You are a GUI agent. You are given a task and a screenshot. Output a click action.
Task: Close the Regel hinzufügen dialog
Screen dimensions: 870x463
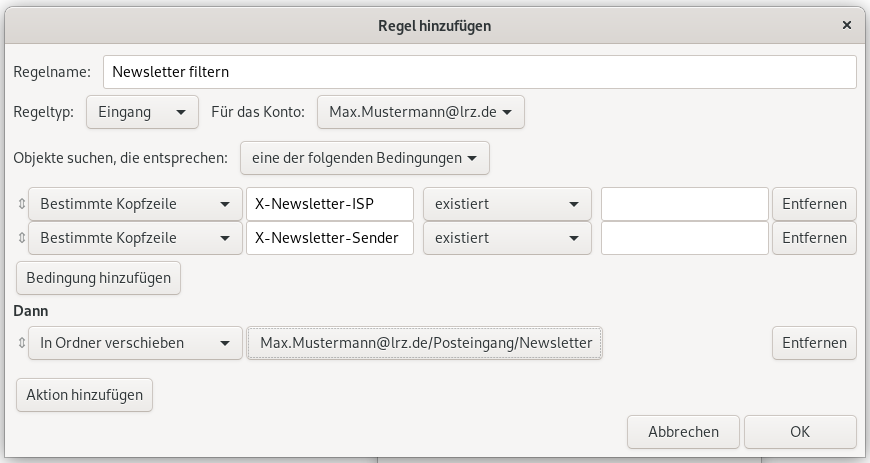tap(846, 24)
